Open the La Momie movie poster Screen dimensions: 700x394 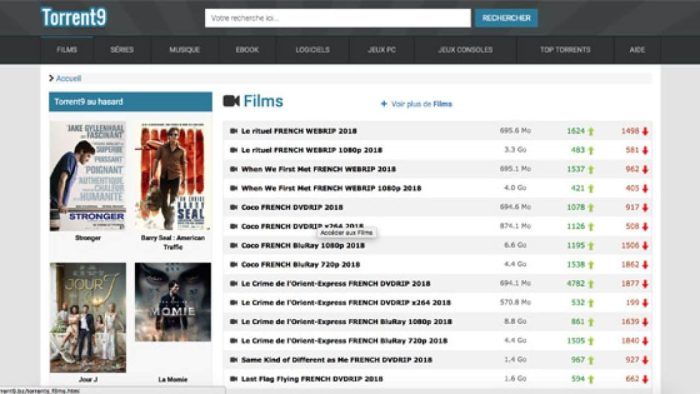(173, 302)
